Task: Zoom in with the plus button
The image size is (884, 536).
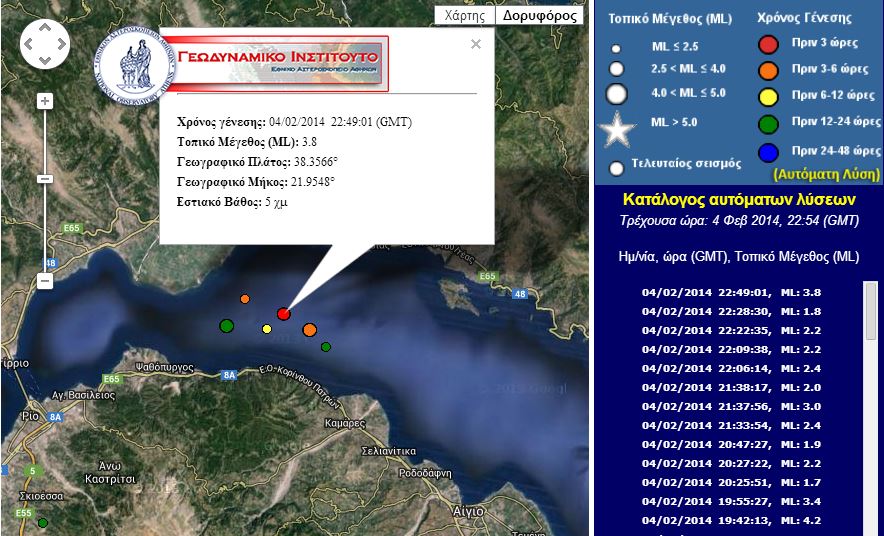Action: click(x=45, y=101)
